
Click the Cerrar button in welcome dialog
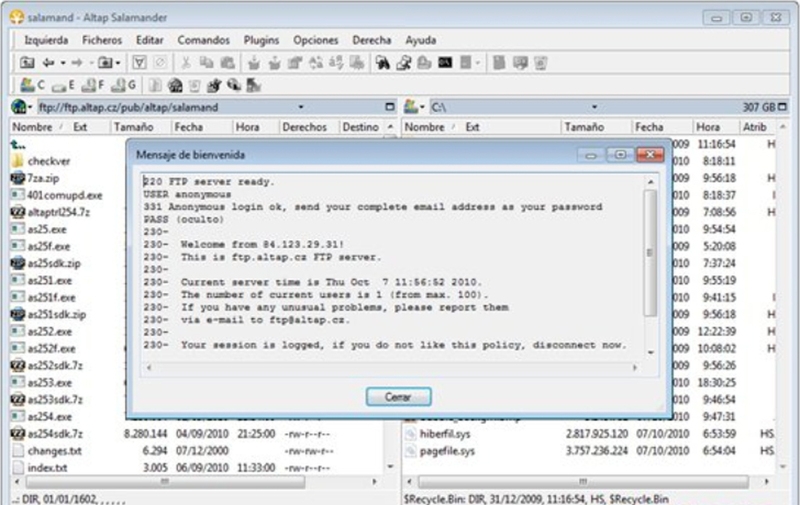(398, 397)
